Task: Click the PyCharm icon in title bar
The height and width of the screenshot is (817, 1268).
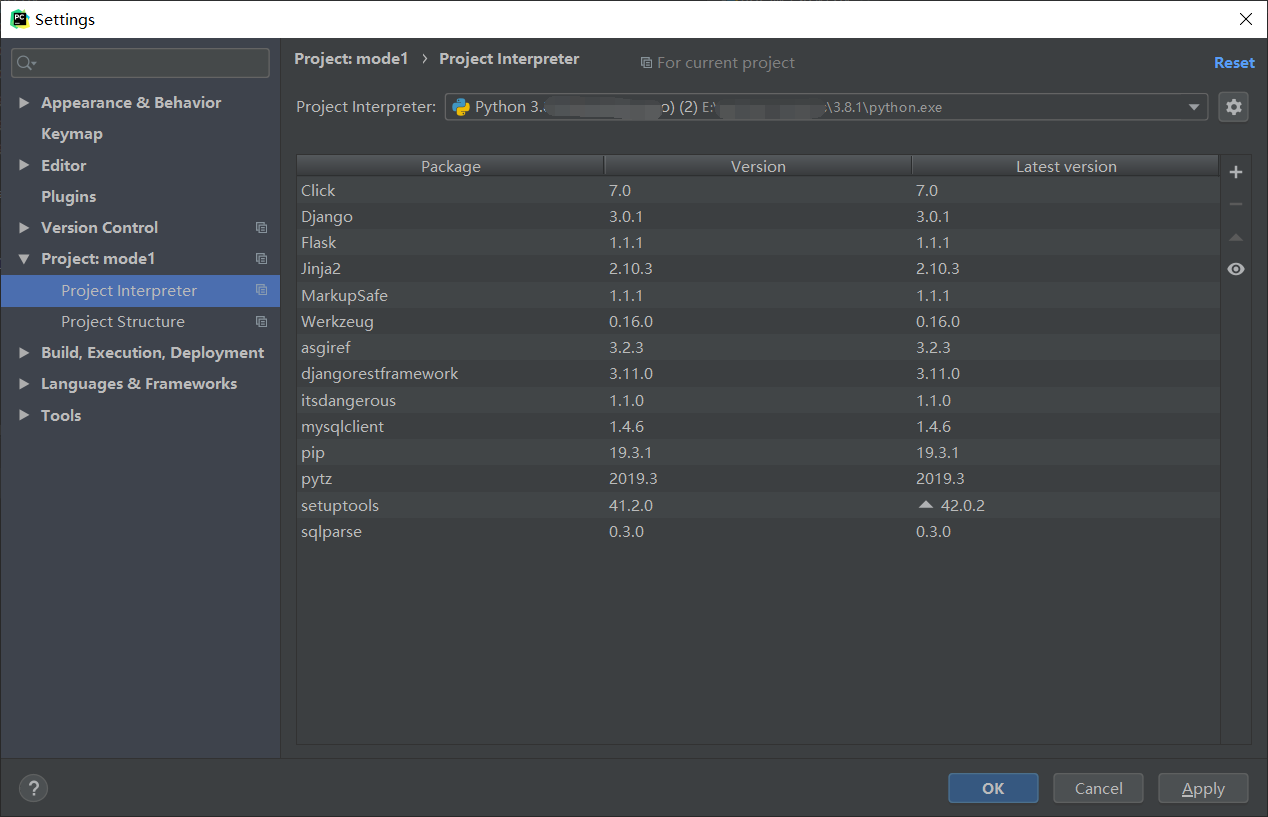Action: (x=18, y=19)
